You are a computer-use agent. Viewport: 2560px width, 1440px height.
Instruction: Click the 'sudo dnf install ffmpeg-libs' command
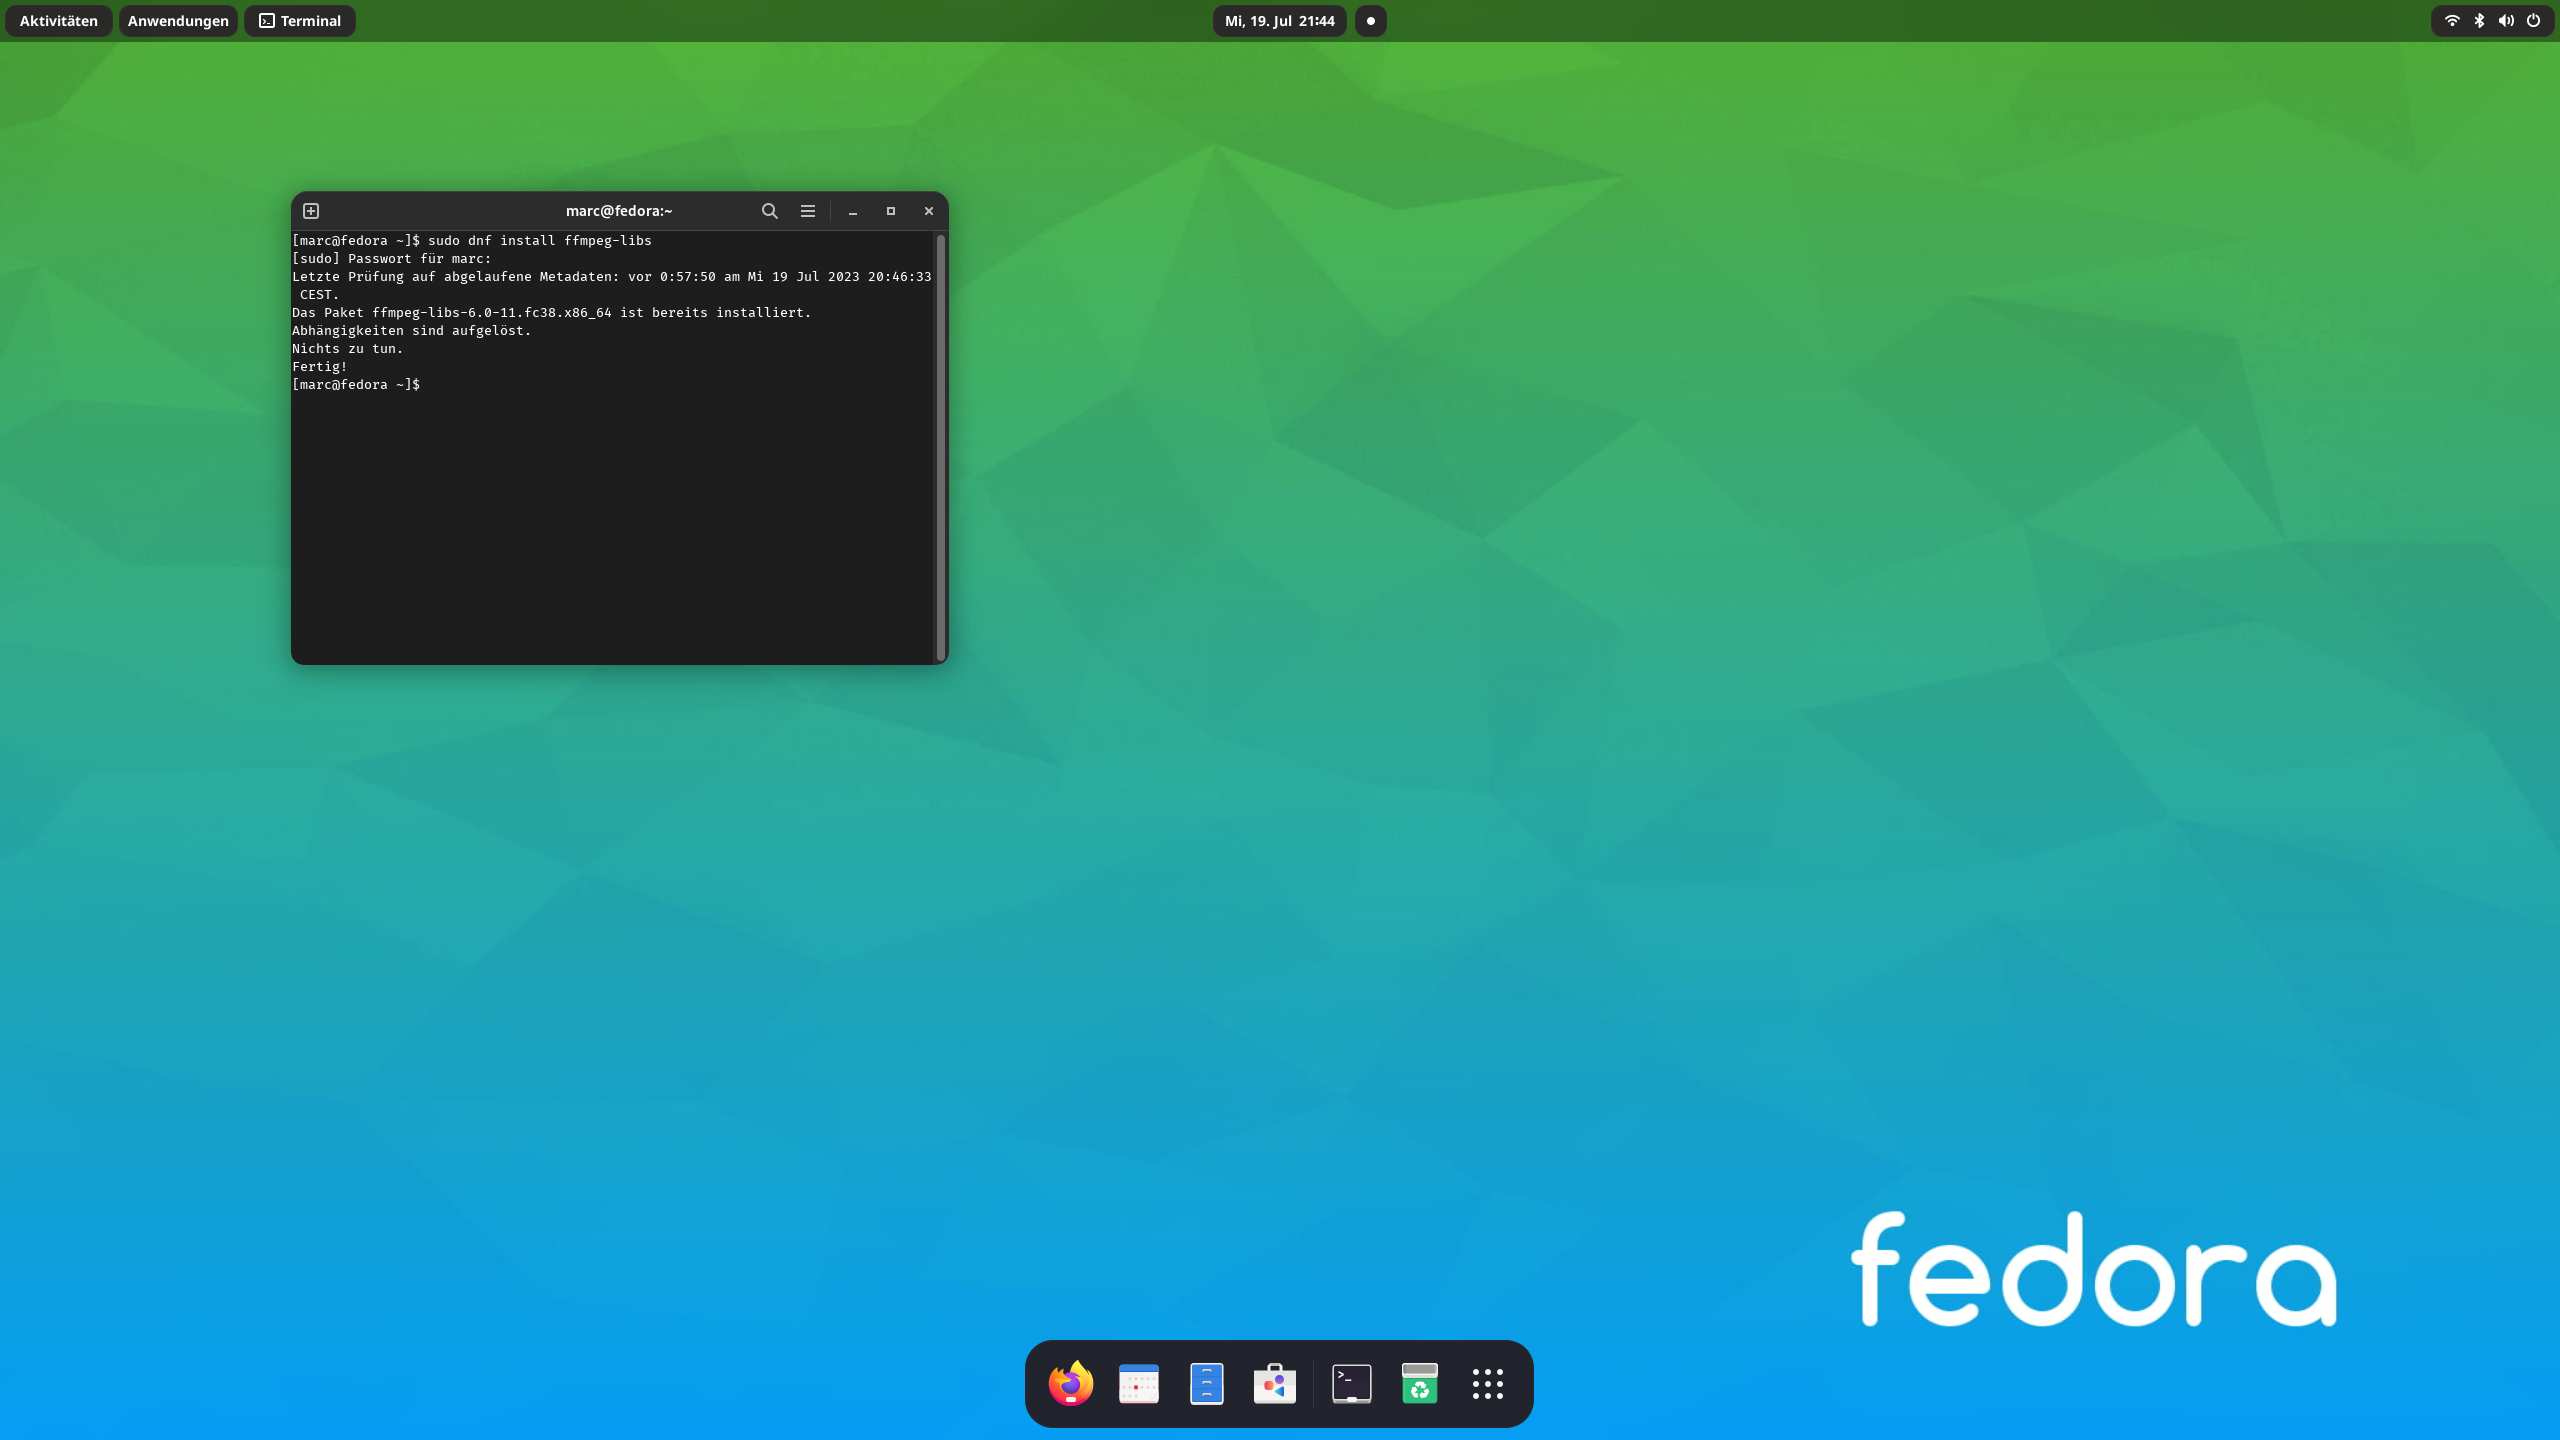pyautogui.click(x=540, y=241)
